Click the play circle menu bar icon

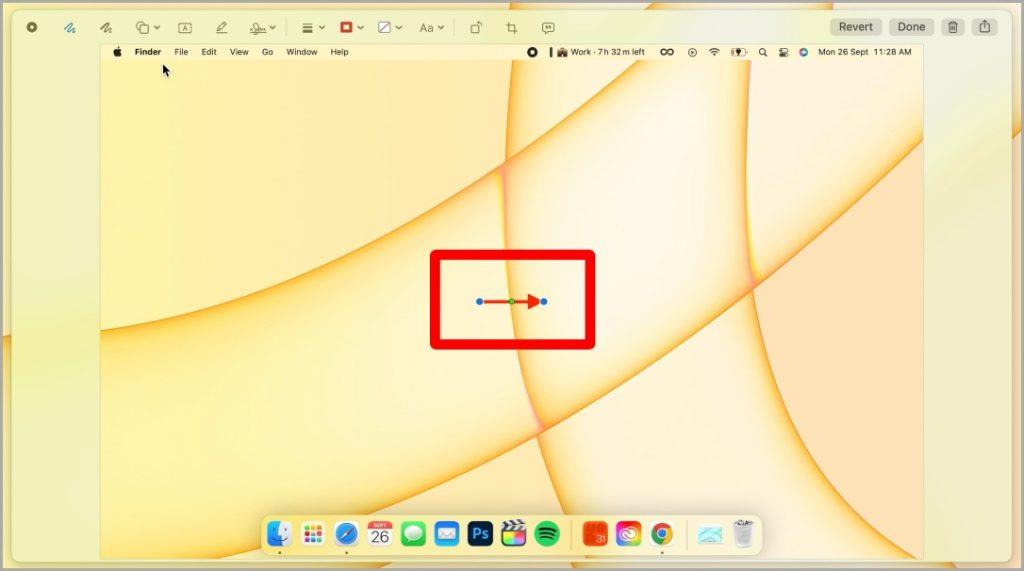coord(692,52)
